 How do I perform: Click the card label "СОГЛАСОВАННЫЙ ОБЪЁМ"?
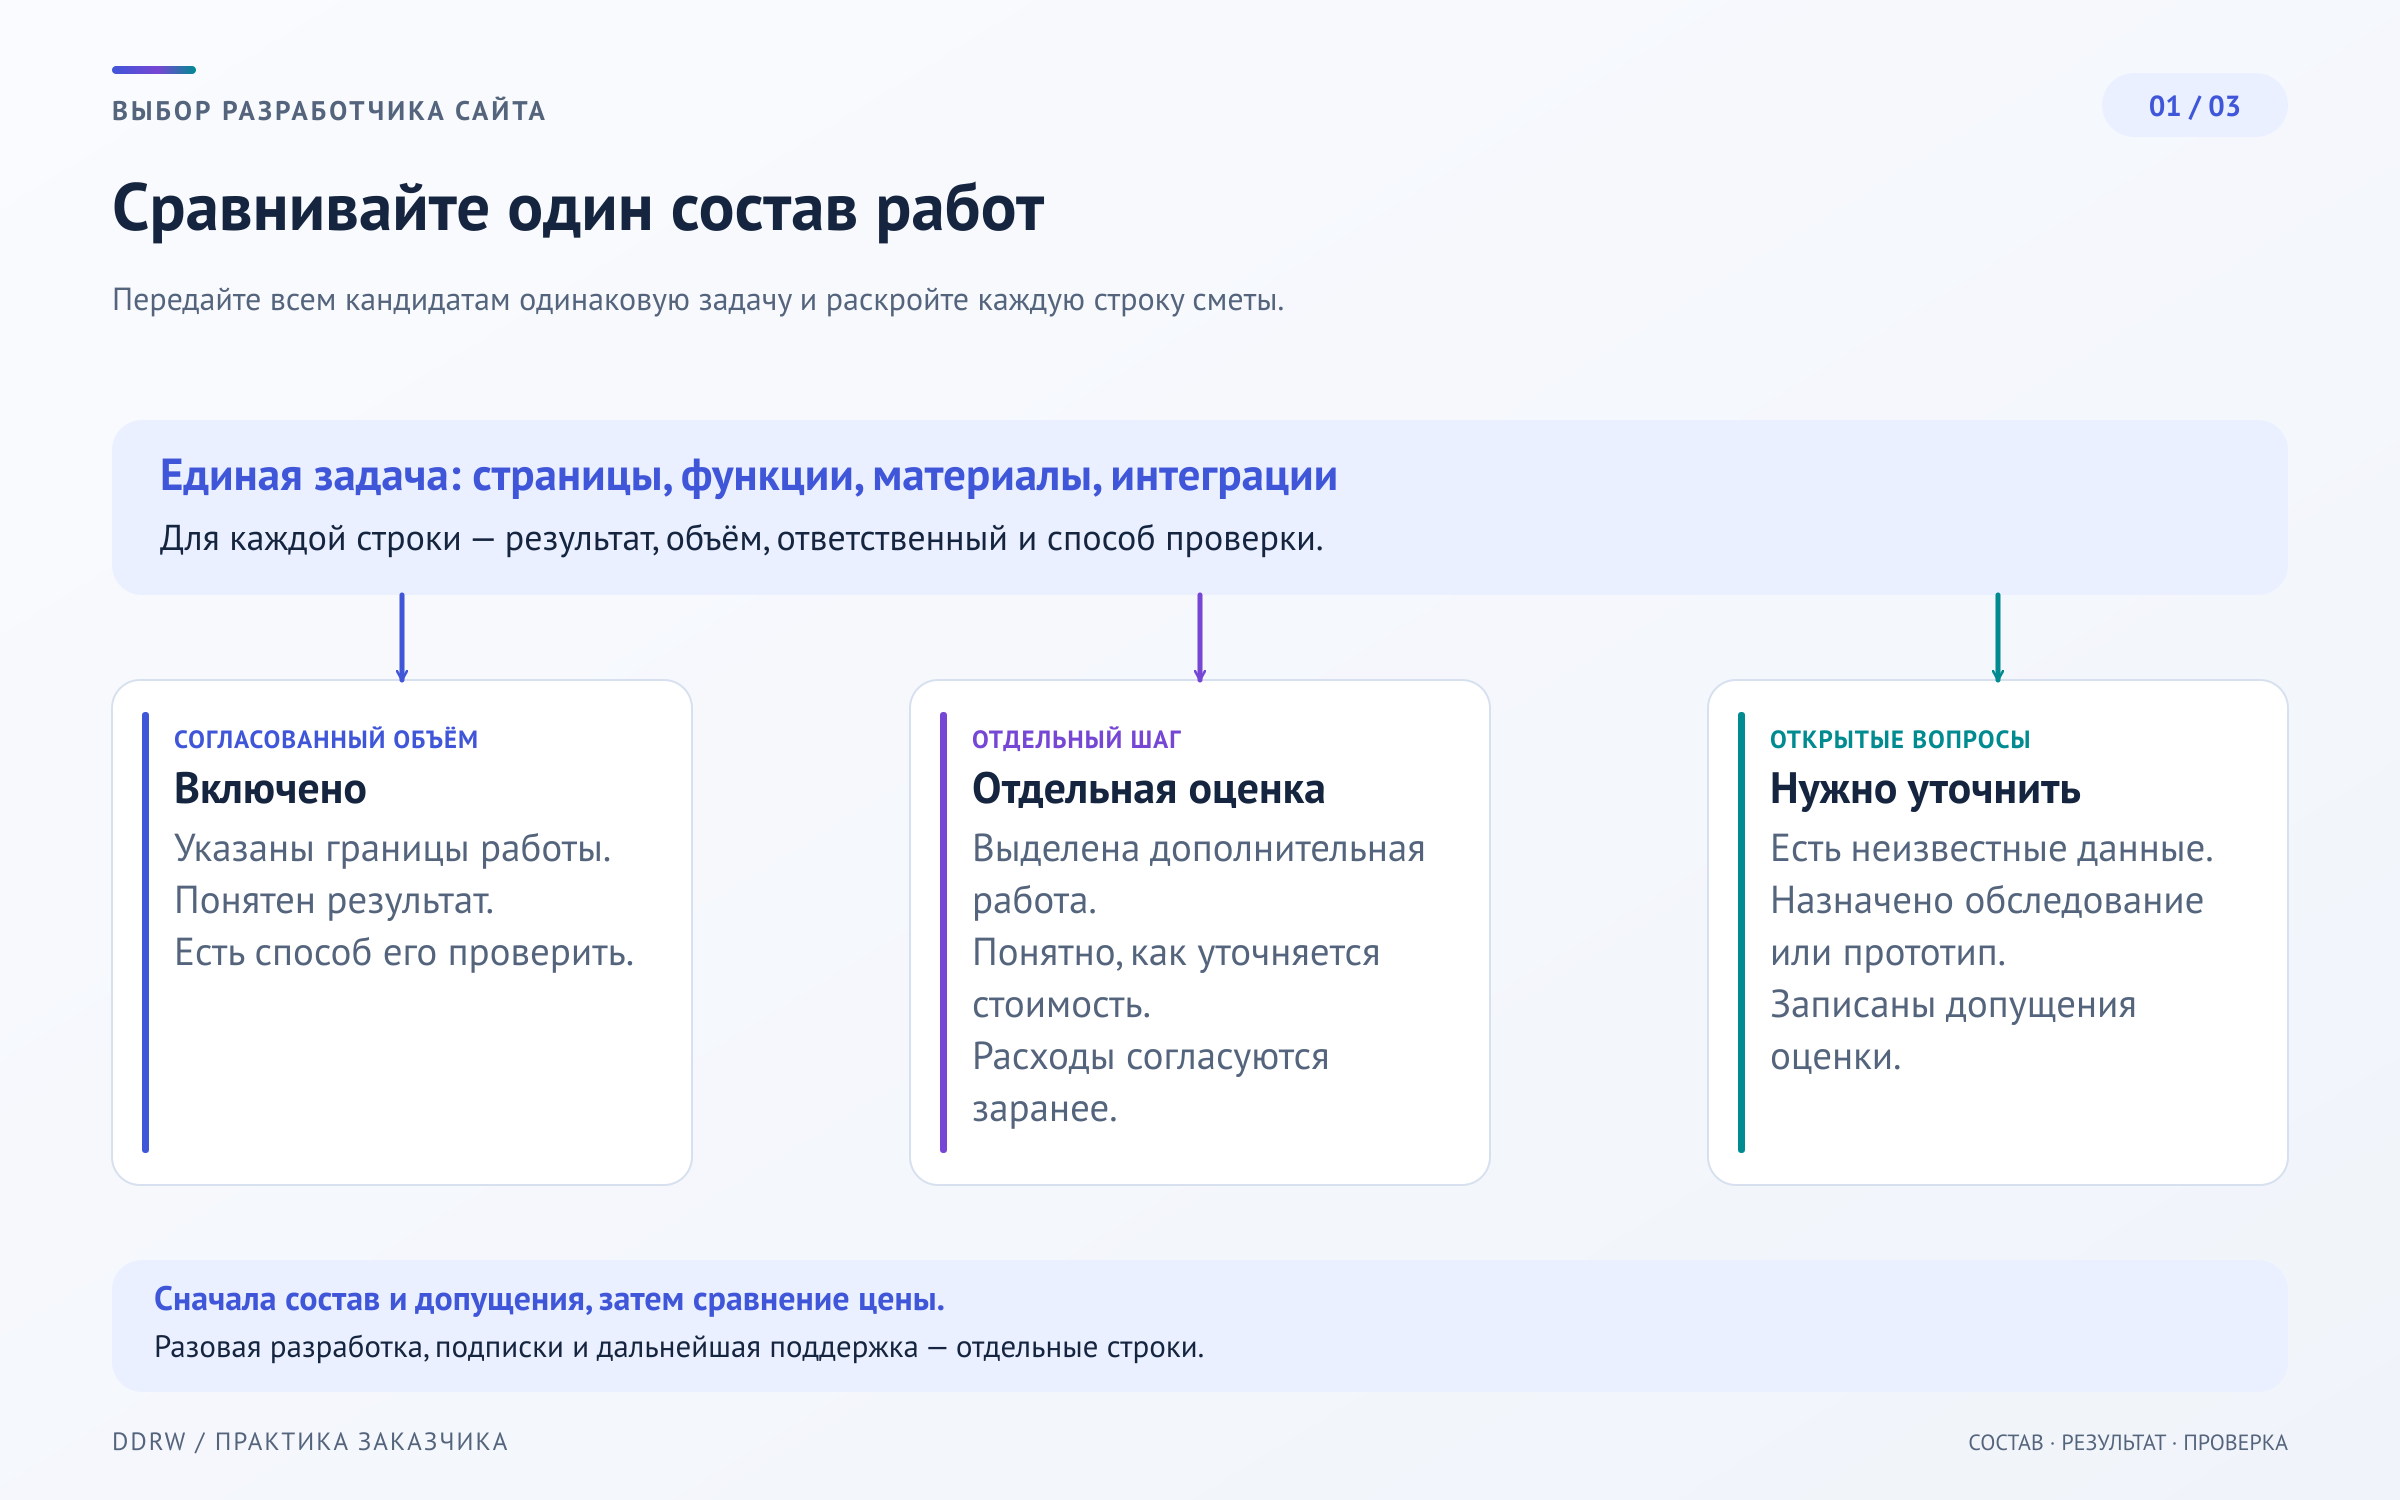[326, 739]
